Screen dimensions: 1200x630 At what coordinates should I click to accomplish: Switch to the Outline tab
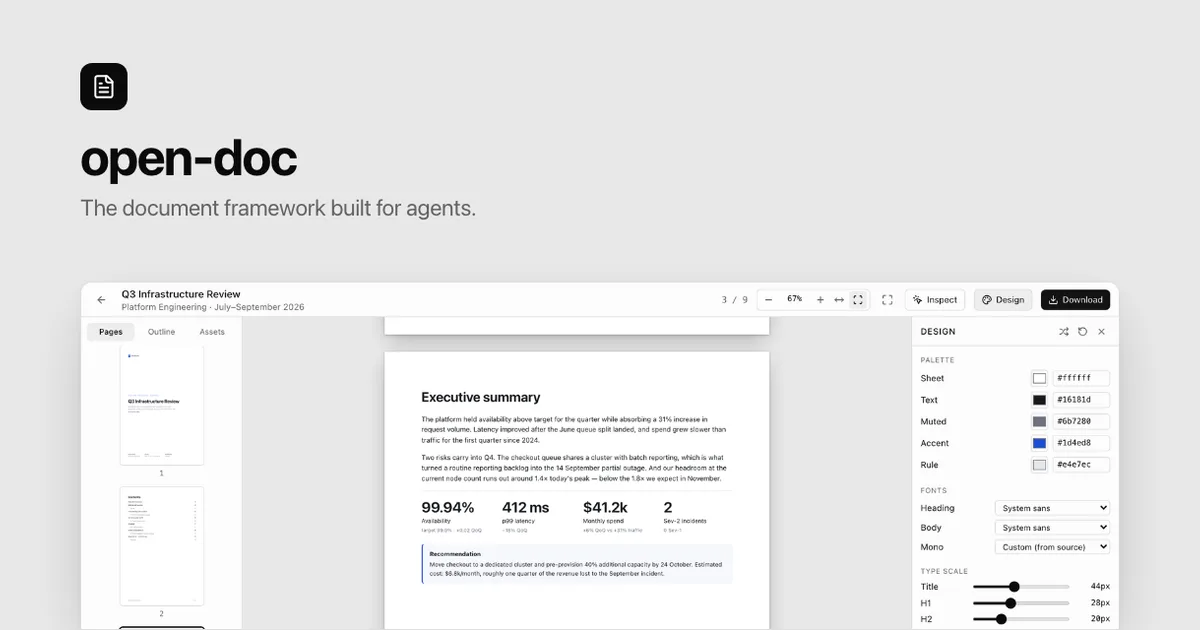pos(161,332)
